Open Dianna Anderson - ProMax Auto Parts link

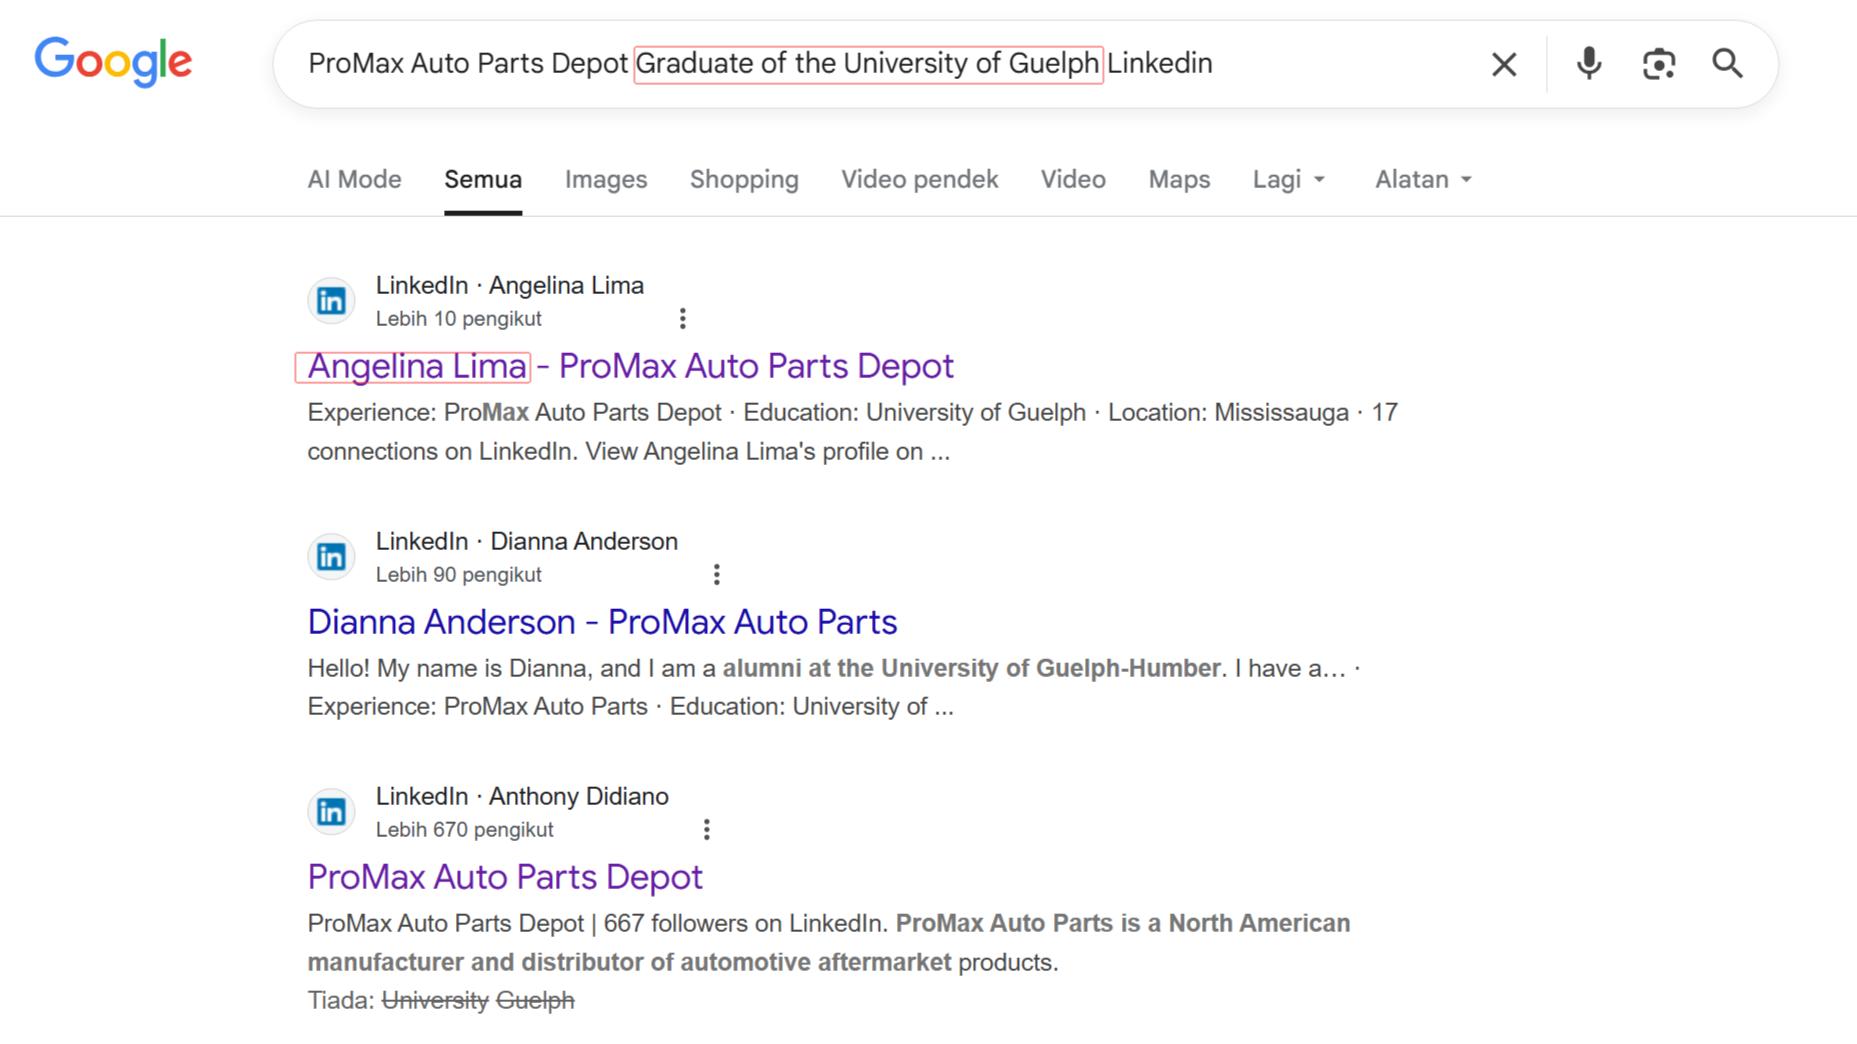(602, 622)
